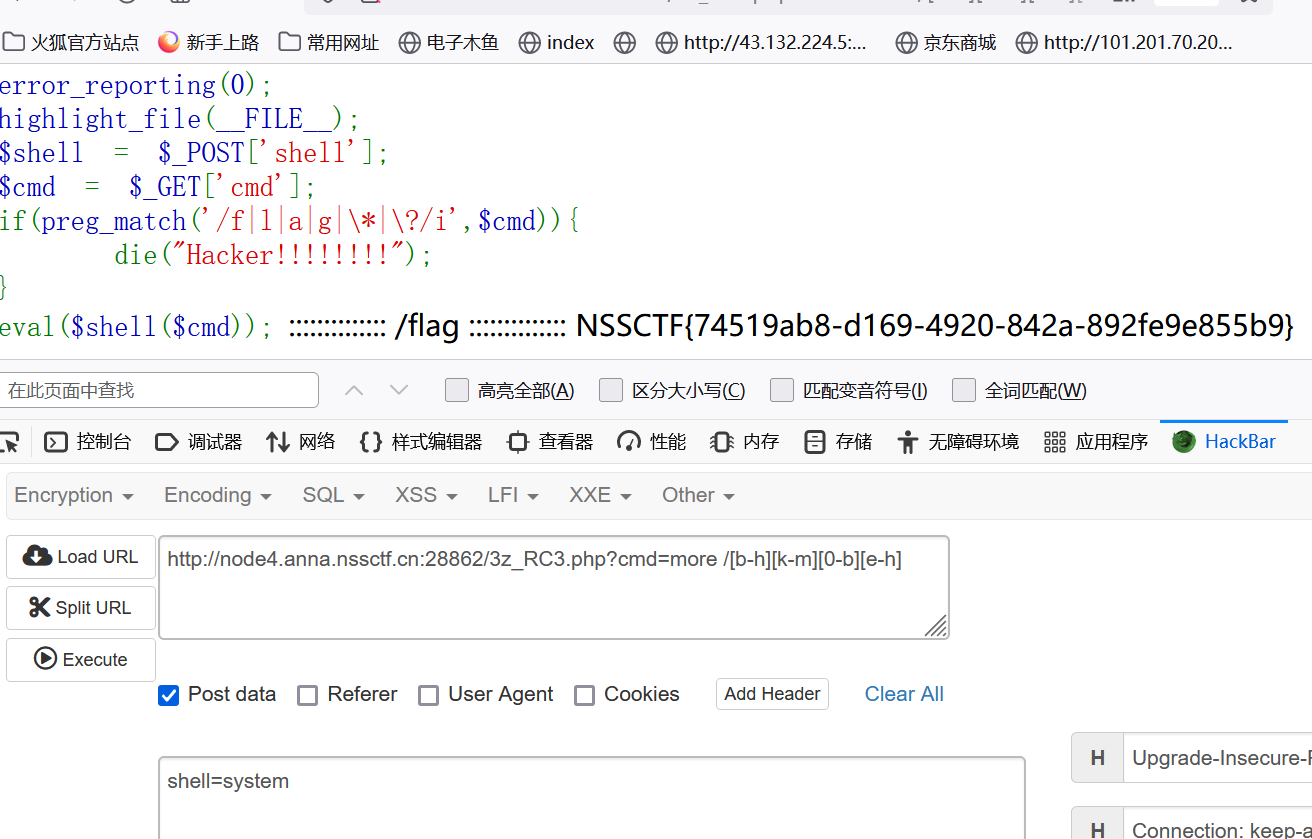
Task: Switch to the 控制台 console tab
Action: pyautogui.click(x=88, y=442)
